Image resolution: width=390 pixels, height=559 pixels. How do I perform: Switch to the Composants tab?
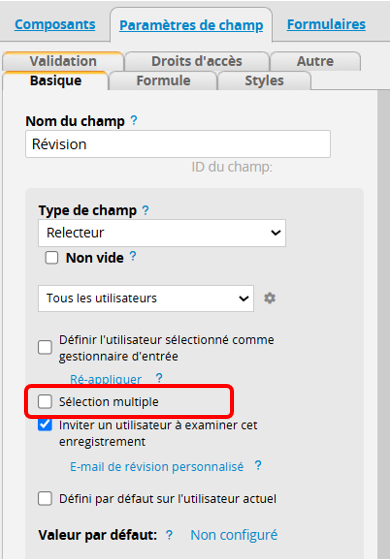(x=55, y=24)
